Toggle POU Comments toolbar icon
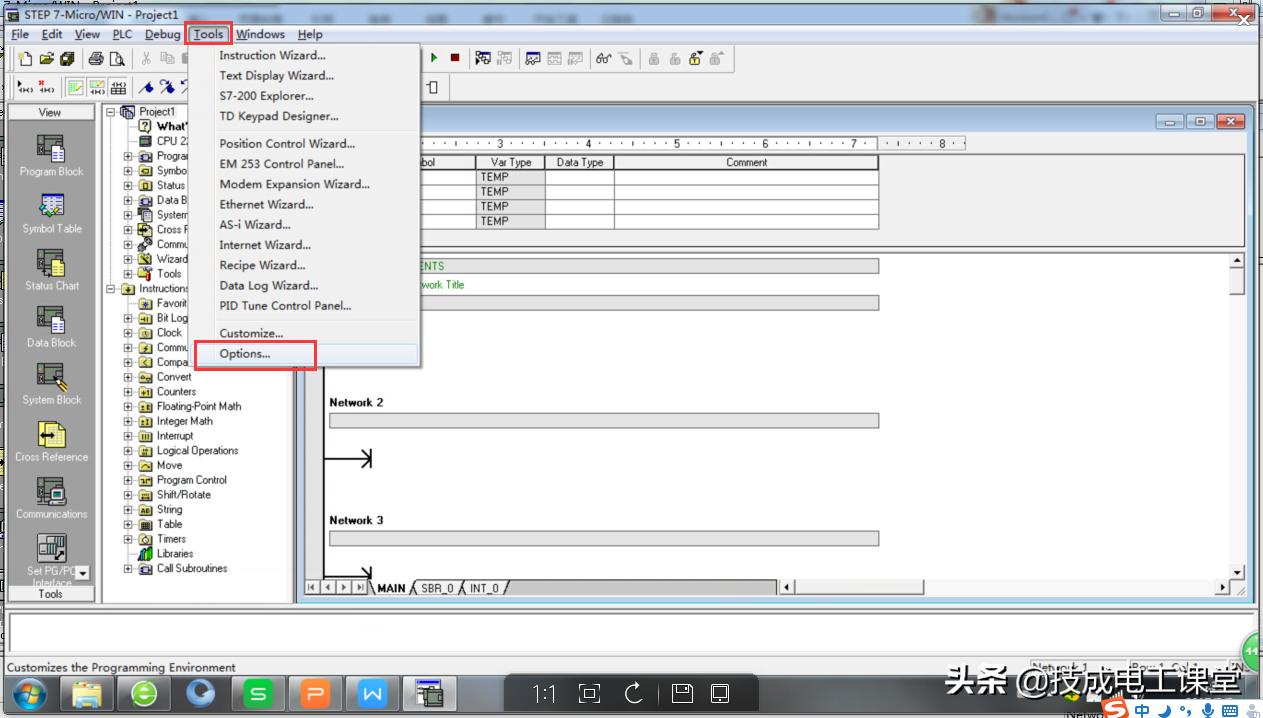This screenshot has width=1263, height=718. pyautogui.click(x=75, y=87)
